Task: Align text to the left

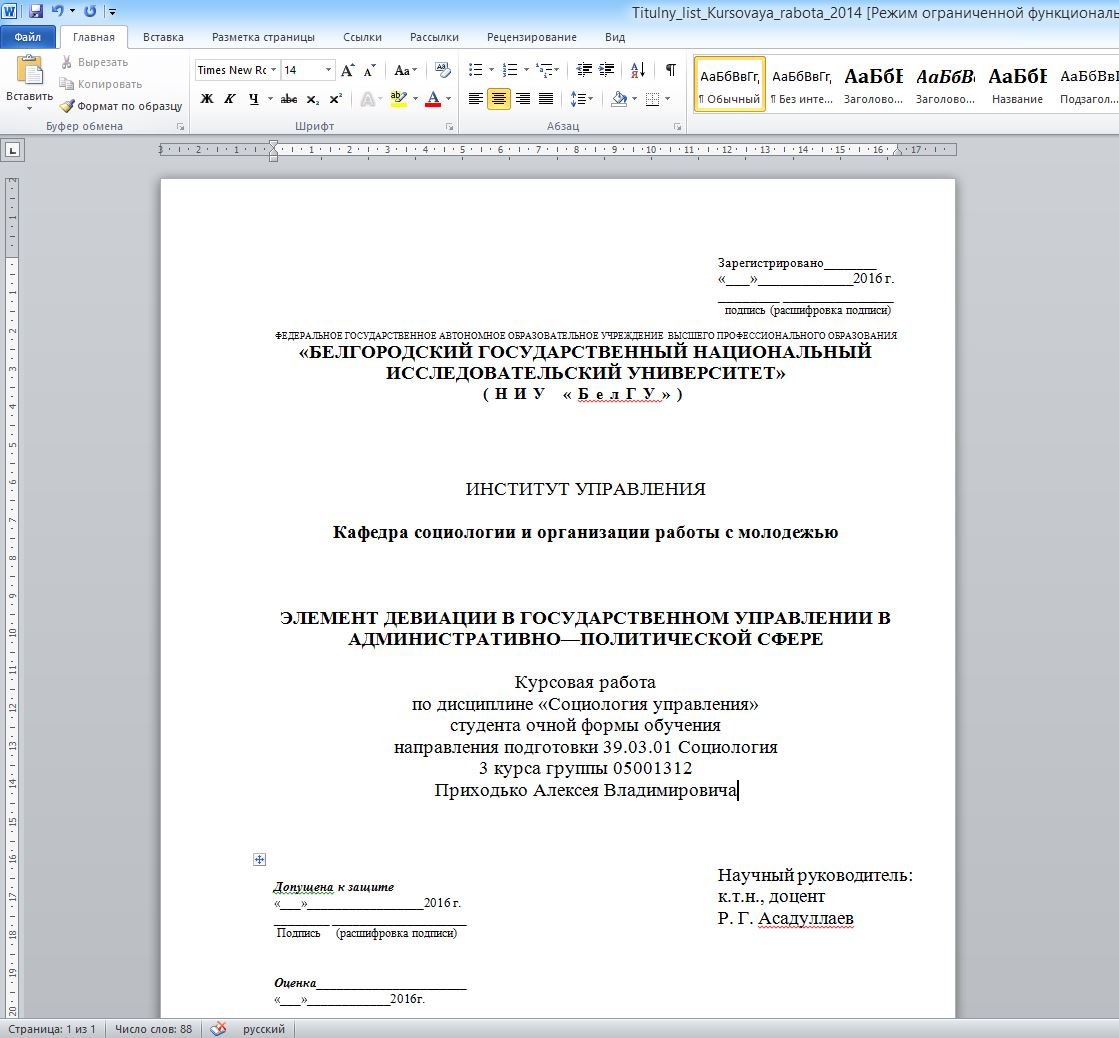Action: coord(475,99)
